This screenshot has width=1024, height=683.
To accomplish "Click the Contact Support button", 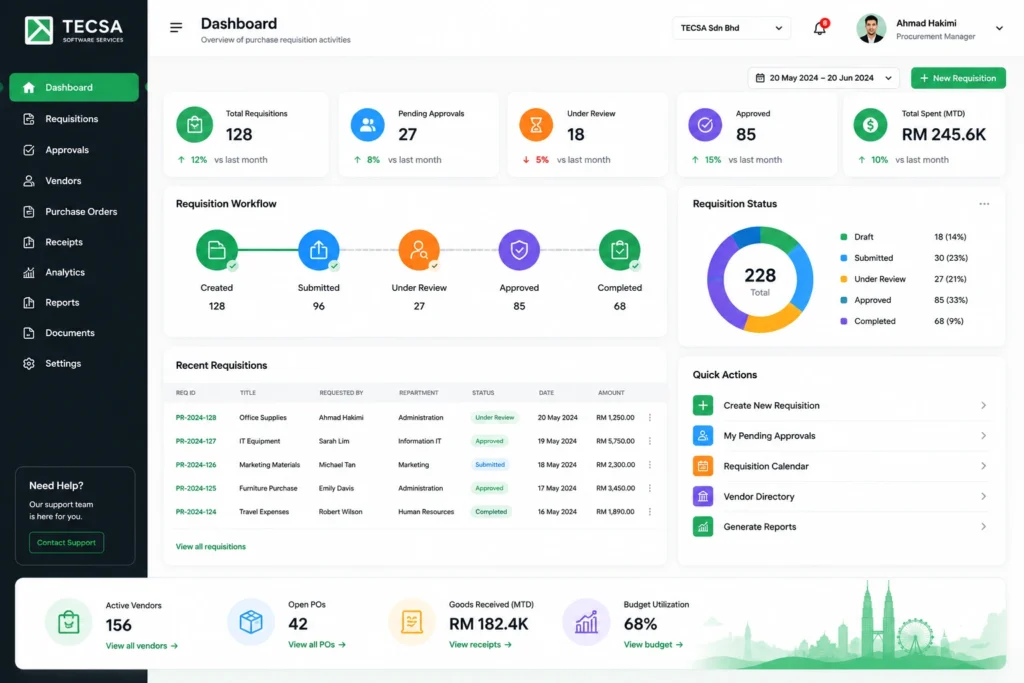I will tap(66, 543).
